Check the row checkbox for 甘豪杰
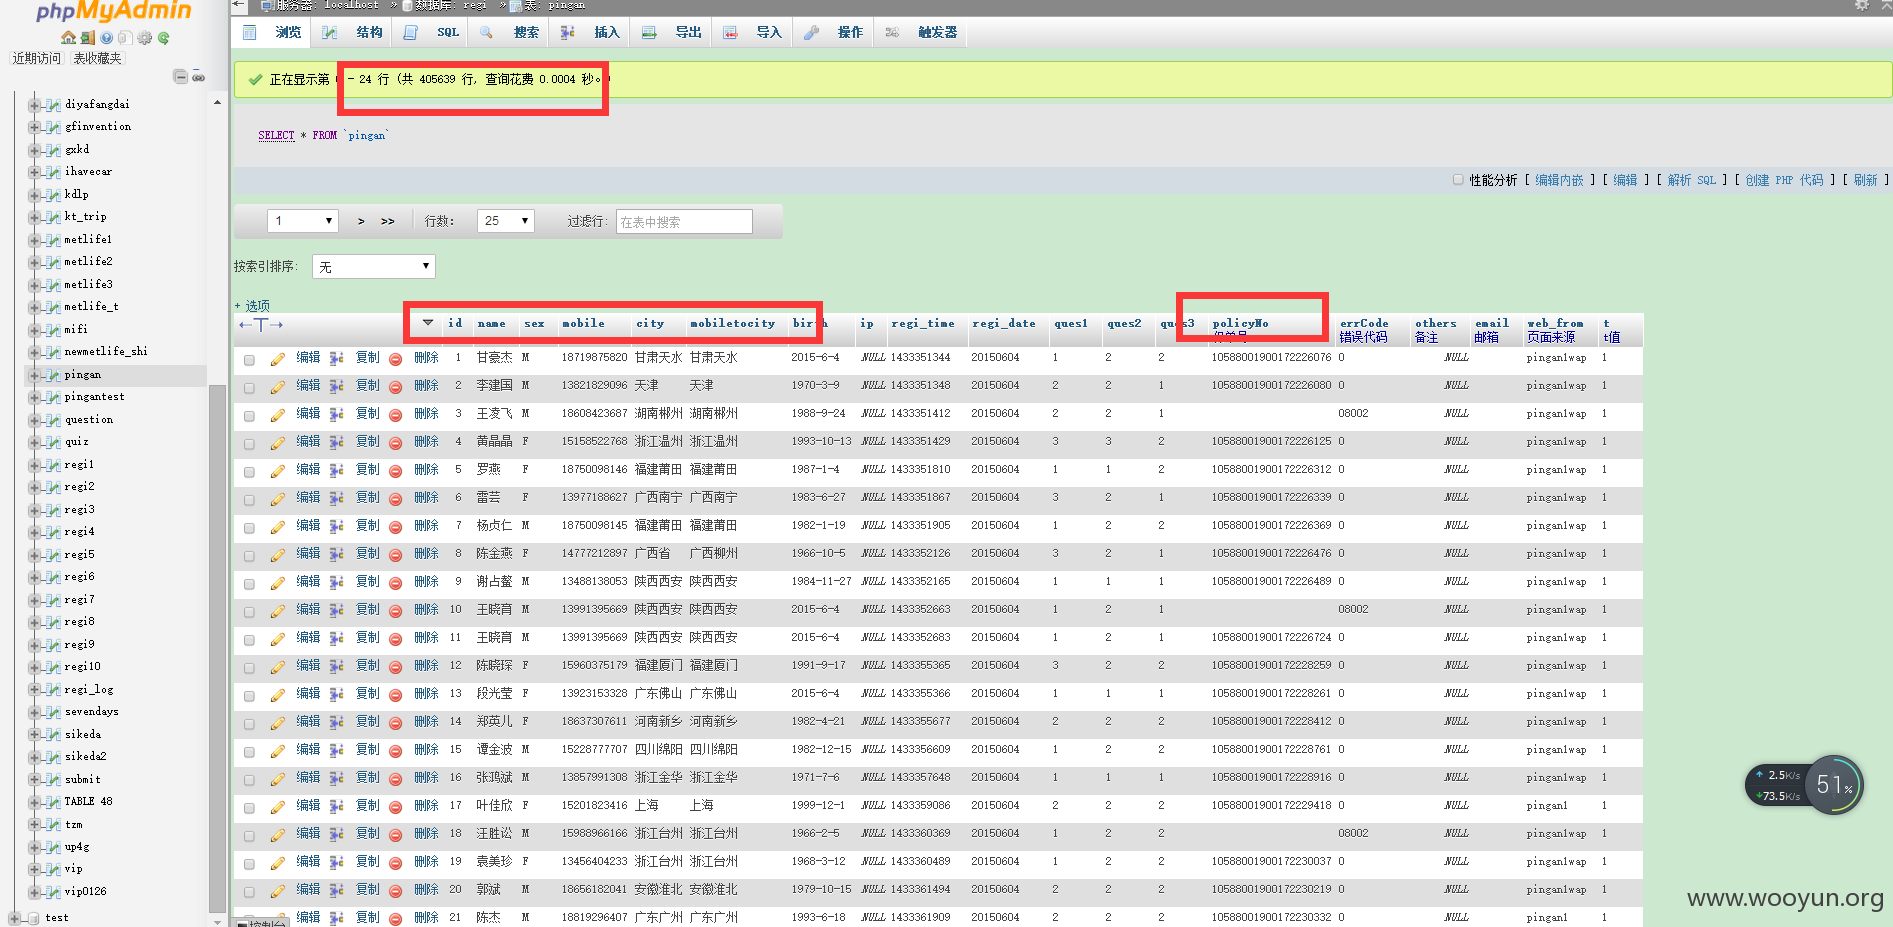Image resolution: width=1893 pixels, height=927 pixels. pos(249,359)
